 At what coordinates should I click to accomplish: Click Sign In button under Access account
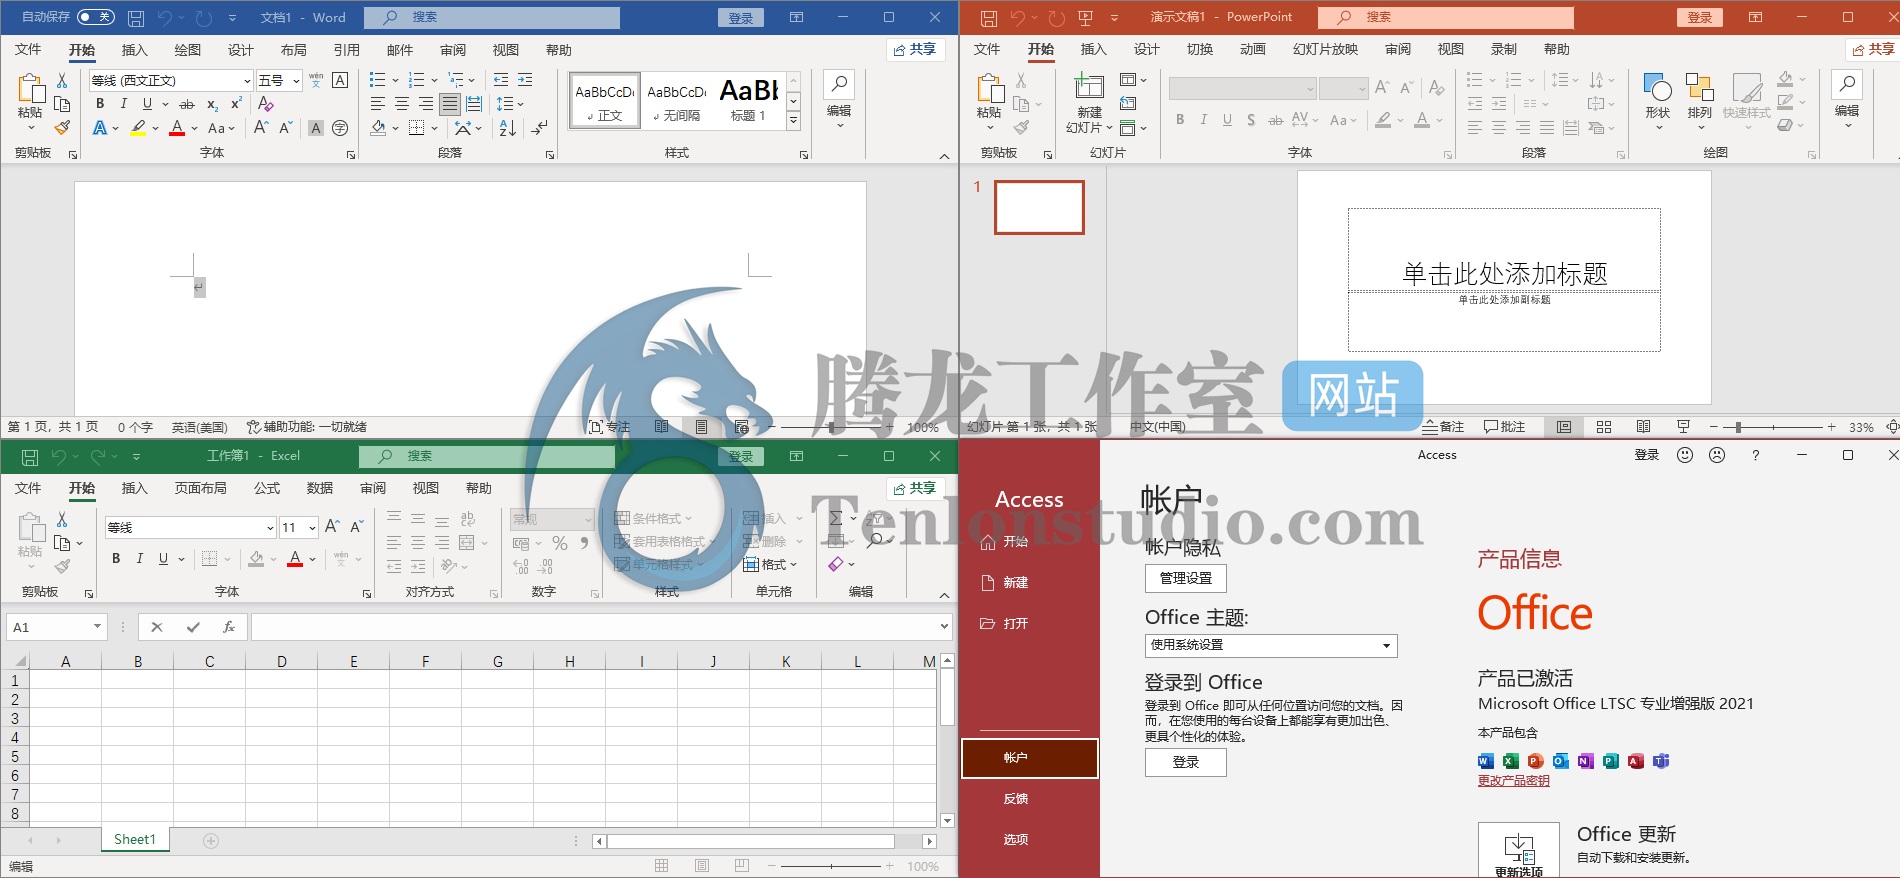click(1186, 762)
